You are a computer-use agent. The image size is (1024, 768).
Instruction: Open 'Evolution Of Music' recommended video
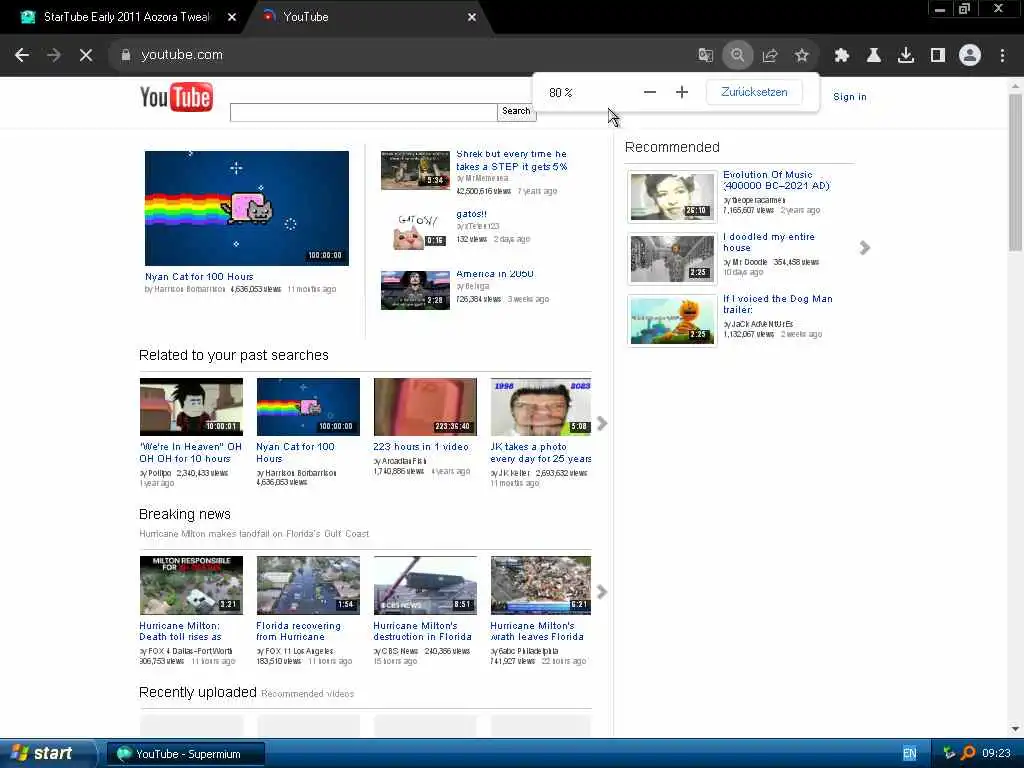776,180
